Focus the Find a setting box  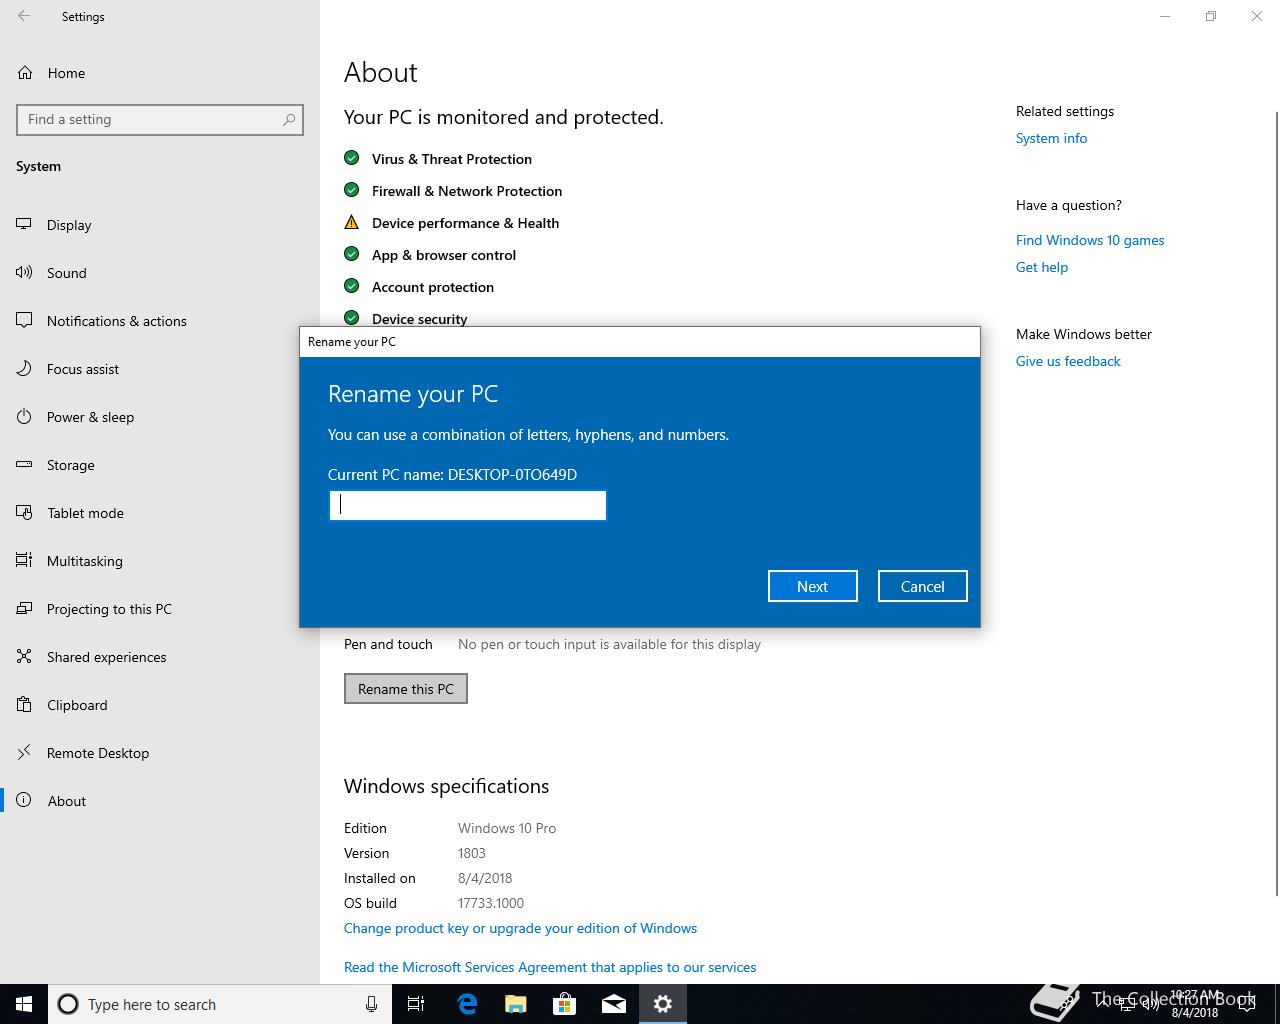(160, 119)
